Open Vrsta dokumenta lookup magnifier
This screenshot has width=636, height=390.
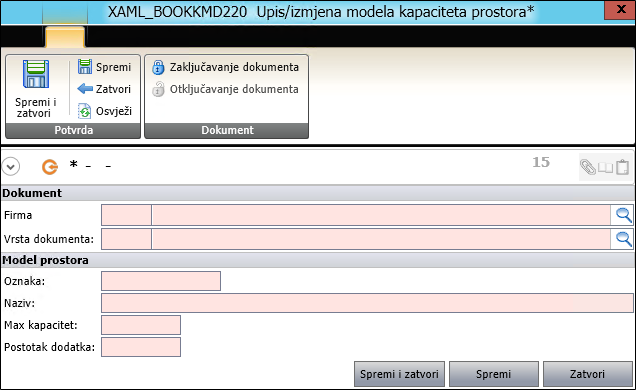tap(623, 239)
